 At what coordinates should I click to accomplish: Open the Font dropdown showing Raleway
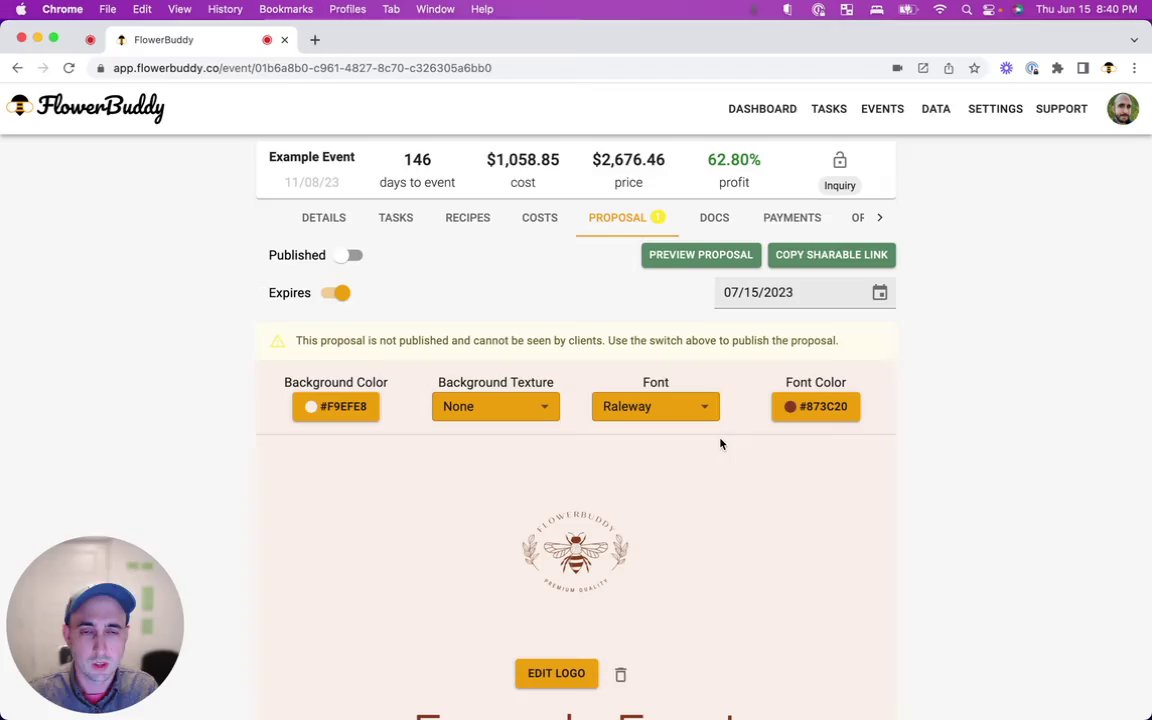click(656, 406)
